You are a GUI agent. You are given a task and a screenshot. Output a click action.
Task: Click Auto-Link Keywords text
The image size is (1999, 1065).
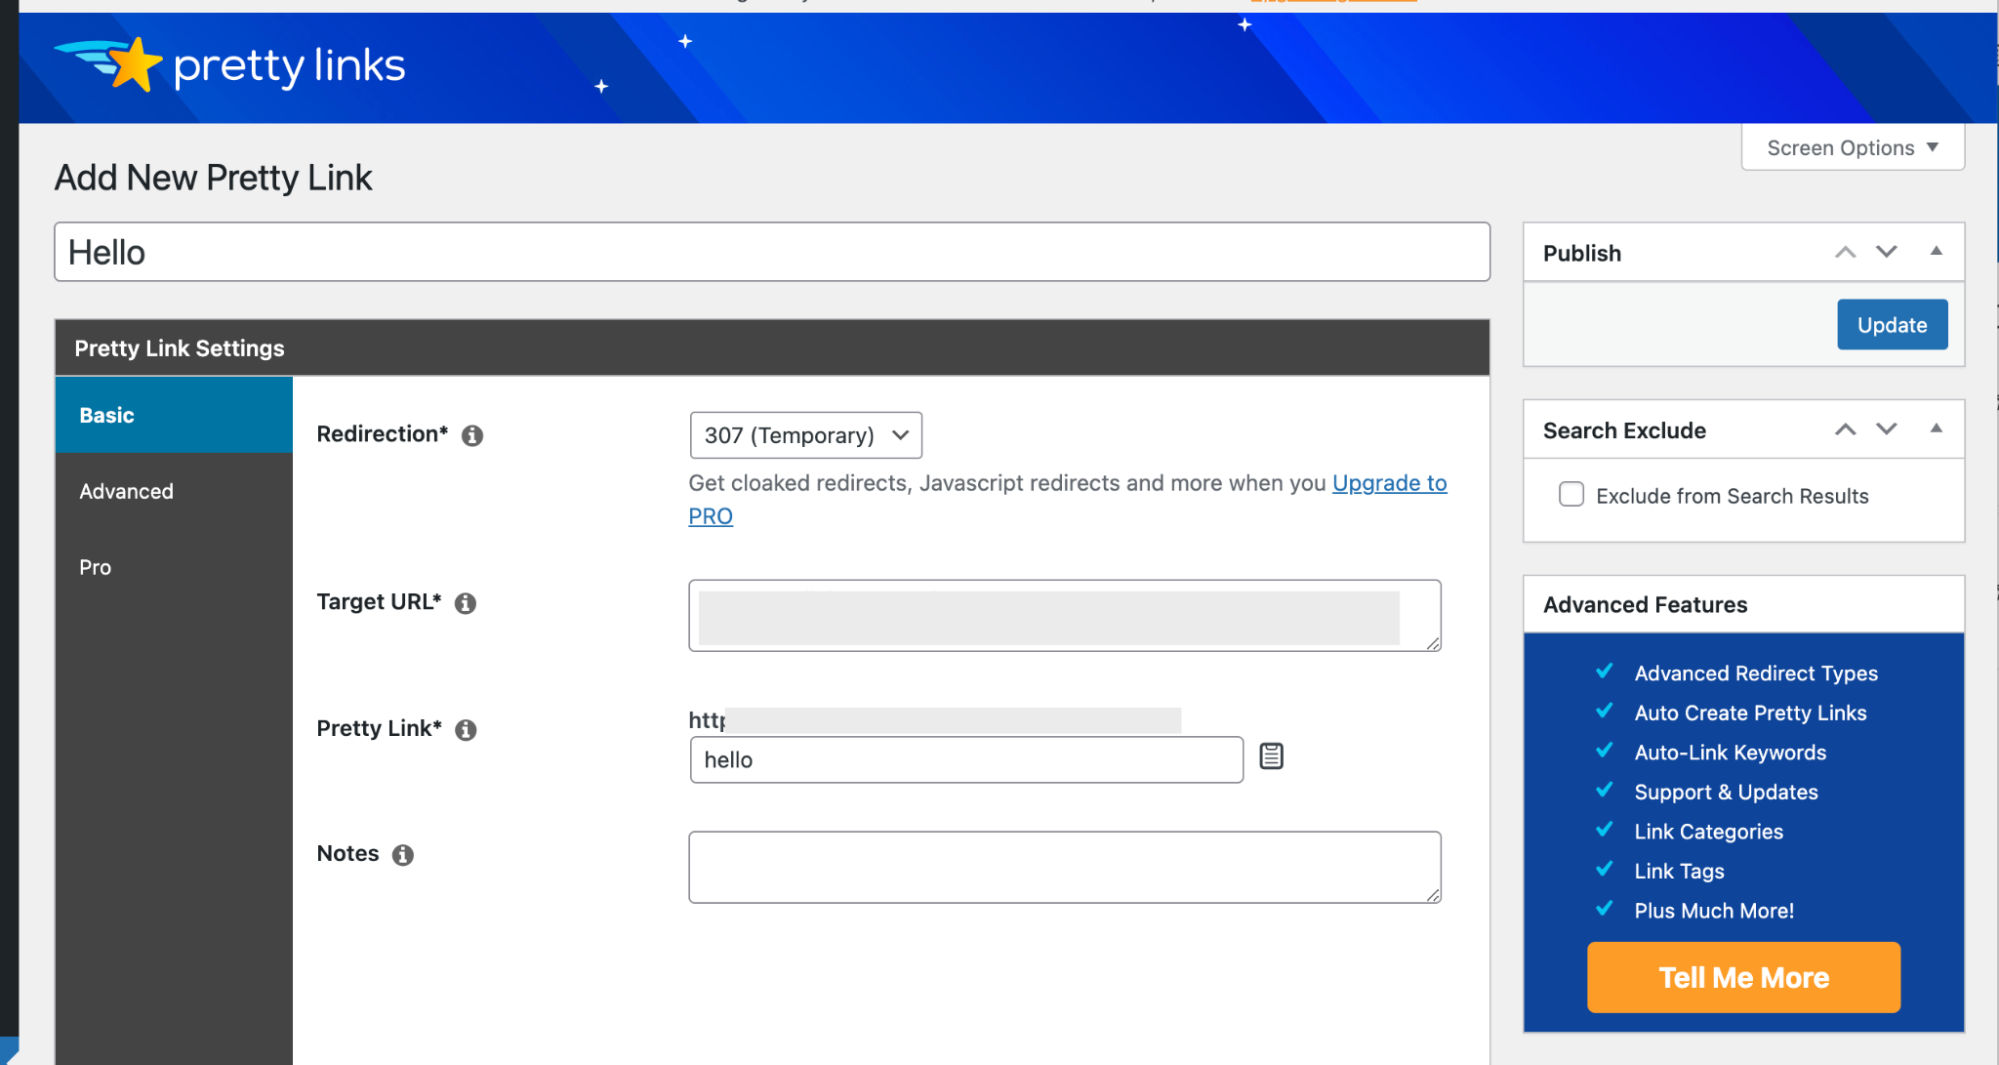[x=1730, y=752]
